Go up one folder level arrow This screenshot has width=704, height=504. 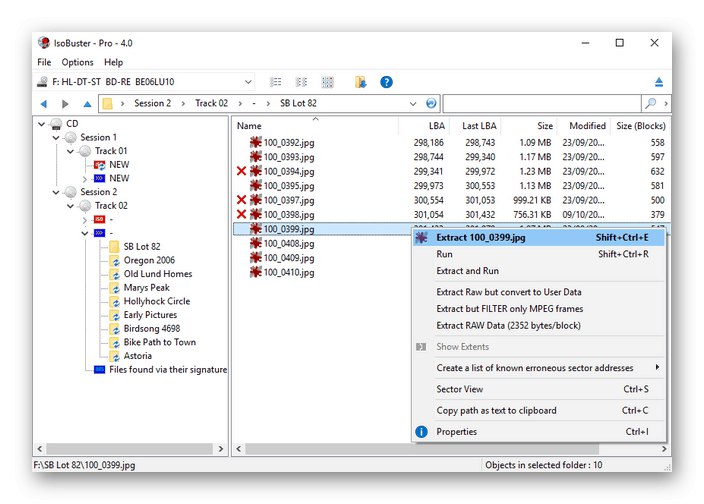(87, 104)
